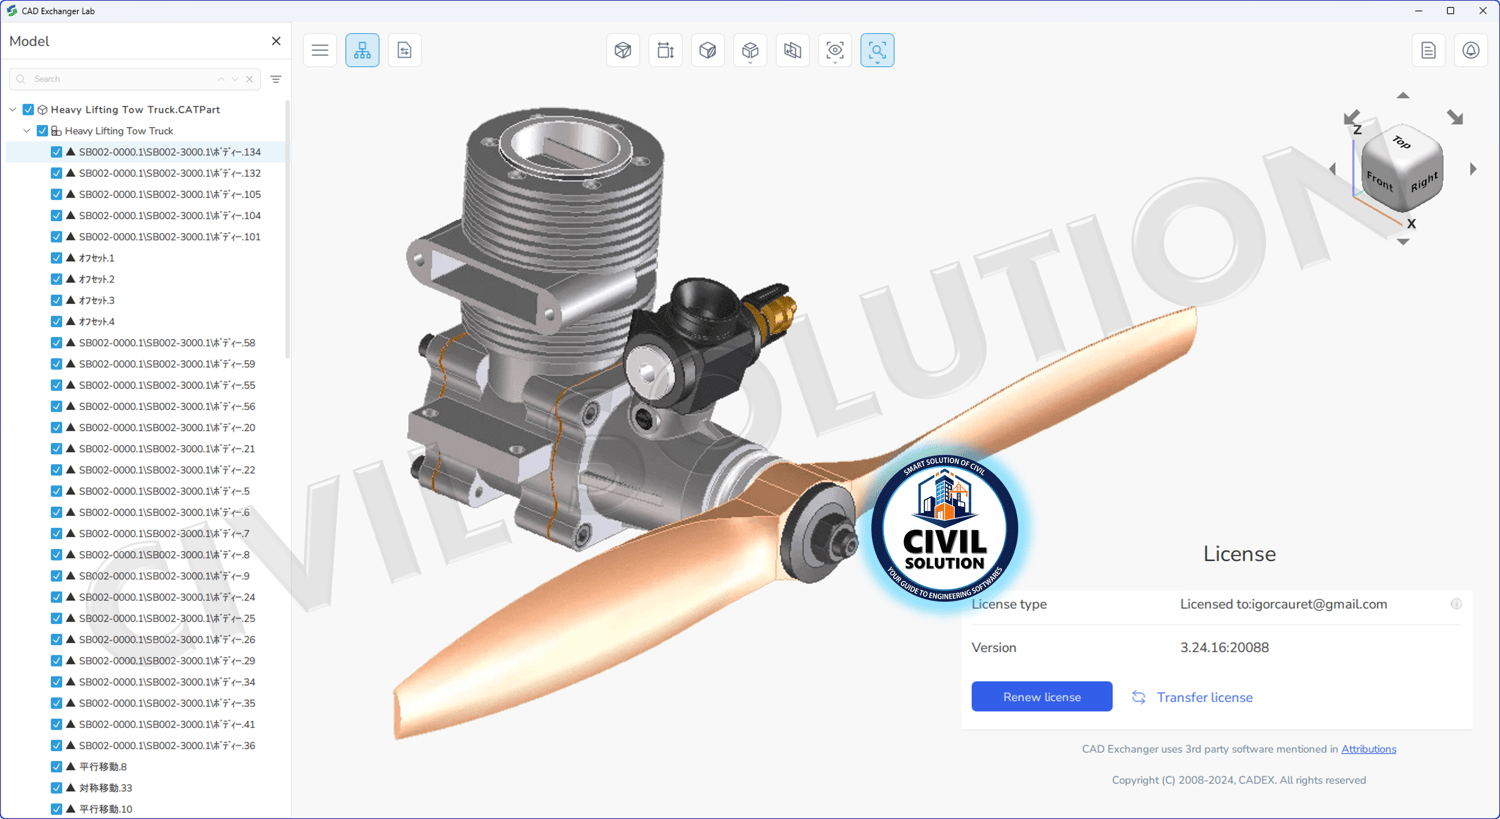The width and height of the screenshot is (1500, 819).
Task: Click the Top face of view cube
Action: point(1402,143)
